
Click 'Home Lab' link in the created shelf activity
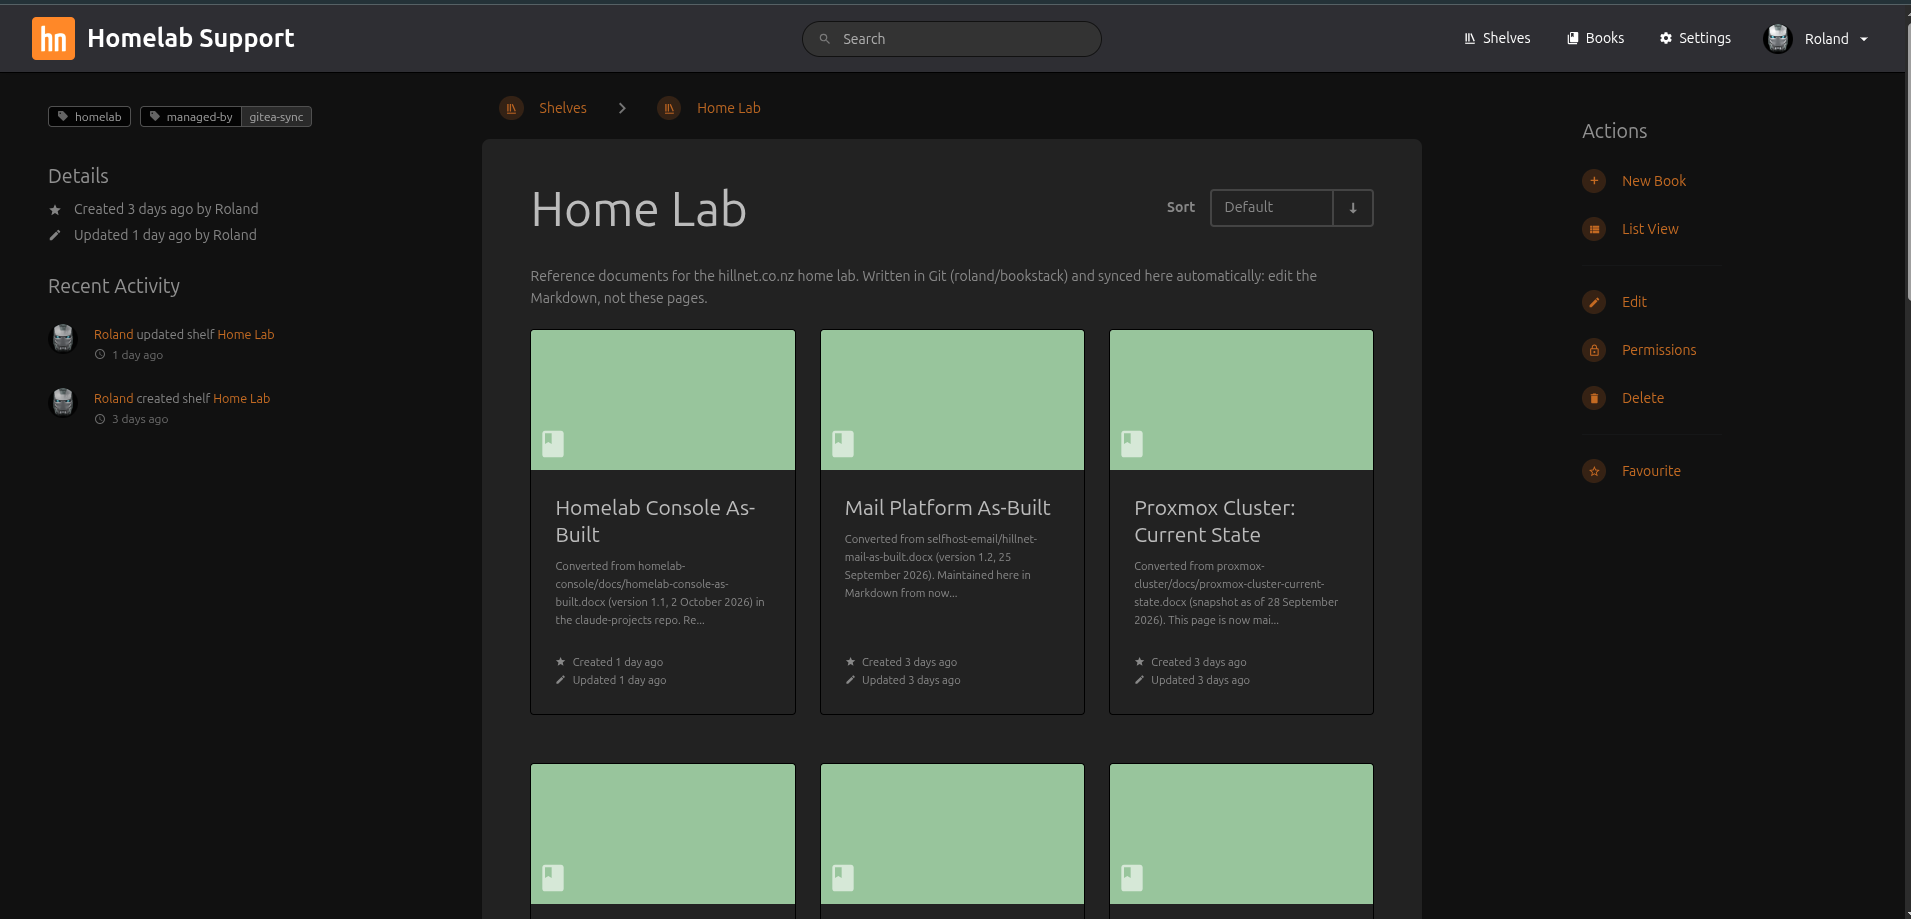[242, 399]
